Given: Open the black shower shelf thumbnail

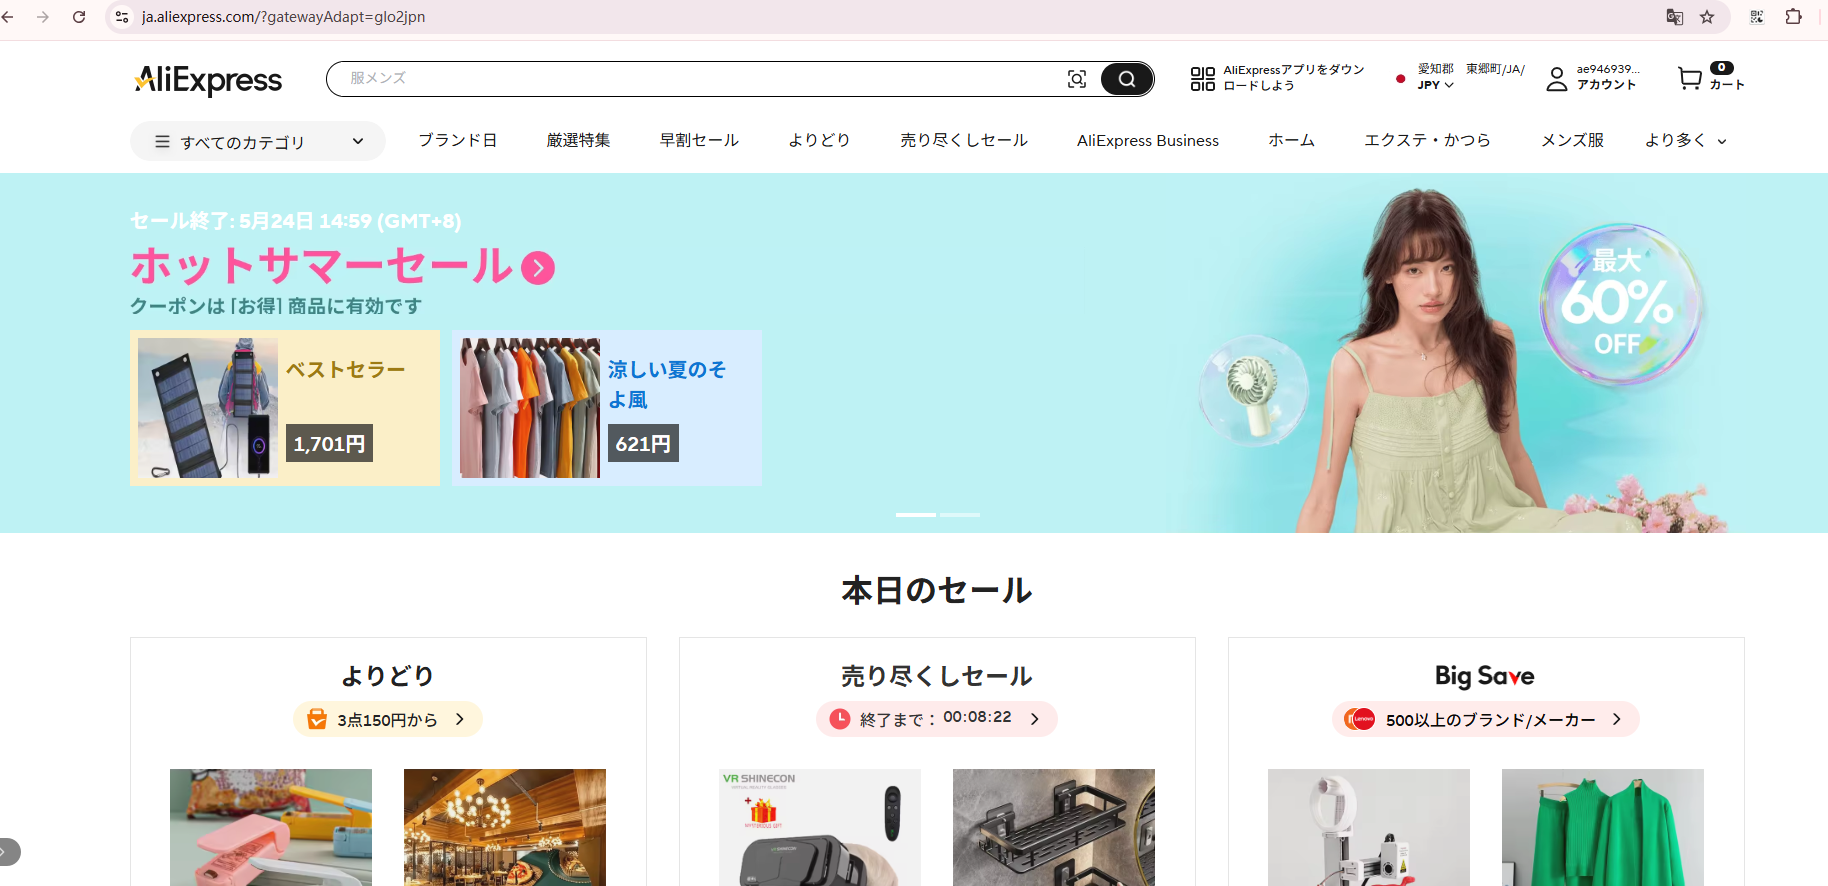Looking at the screenshot, I should [1054, 827].
